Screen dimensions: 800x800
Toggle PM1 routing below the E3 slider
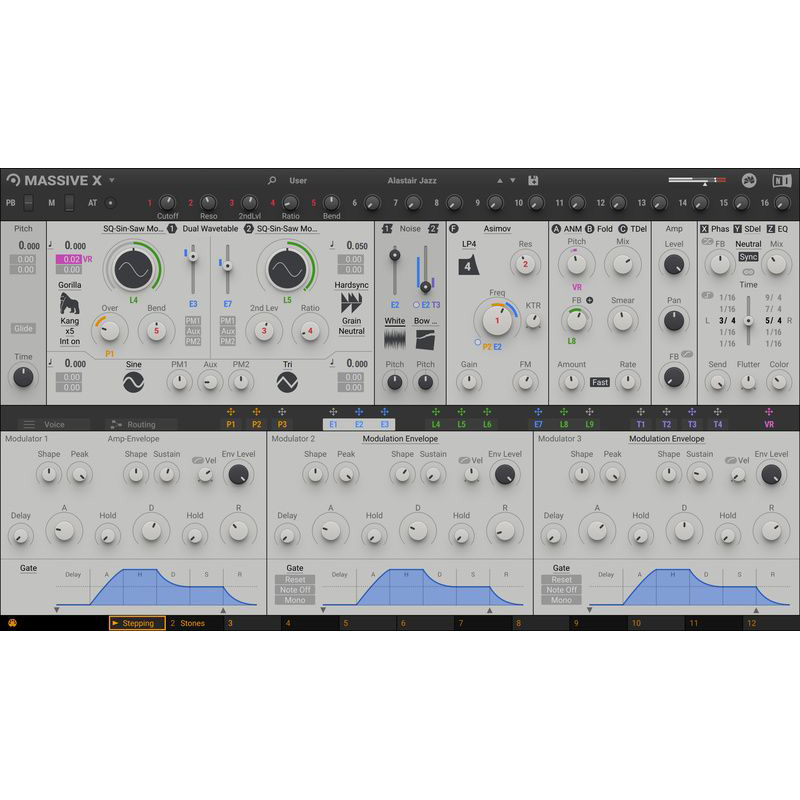[193, 320]
